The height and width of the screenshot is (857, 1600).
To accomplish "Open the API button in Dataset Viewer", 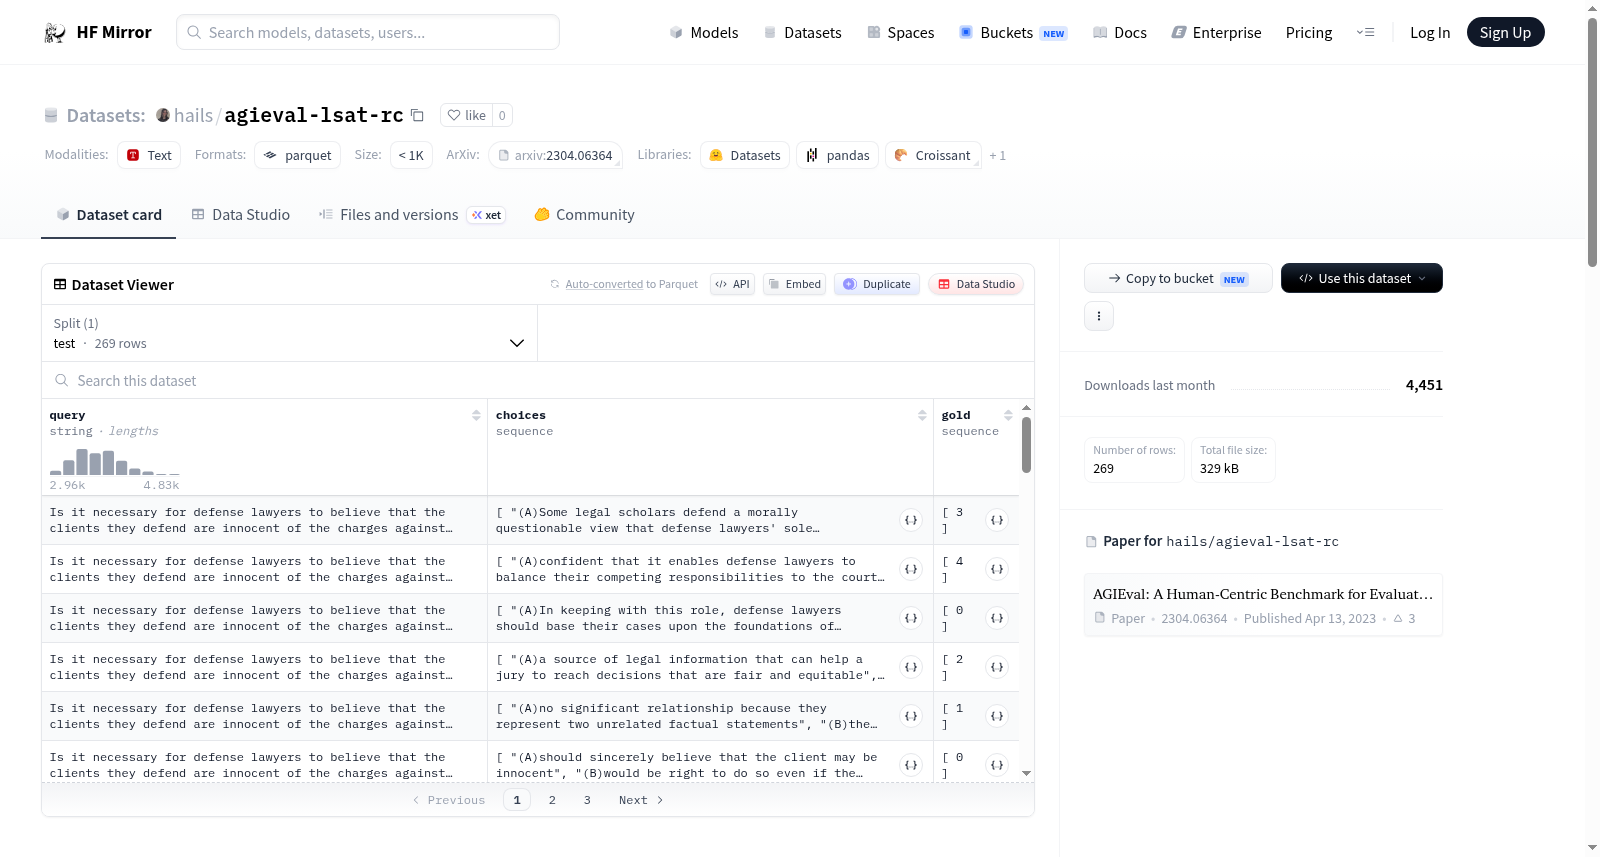I will point(732,284).
